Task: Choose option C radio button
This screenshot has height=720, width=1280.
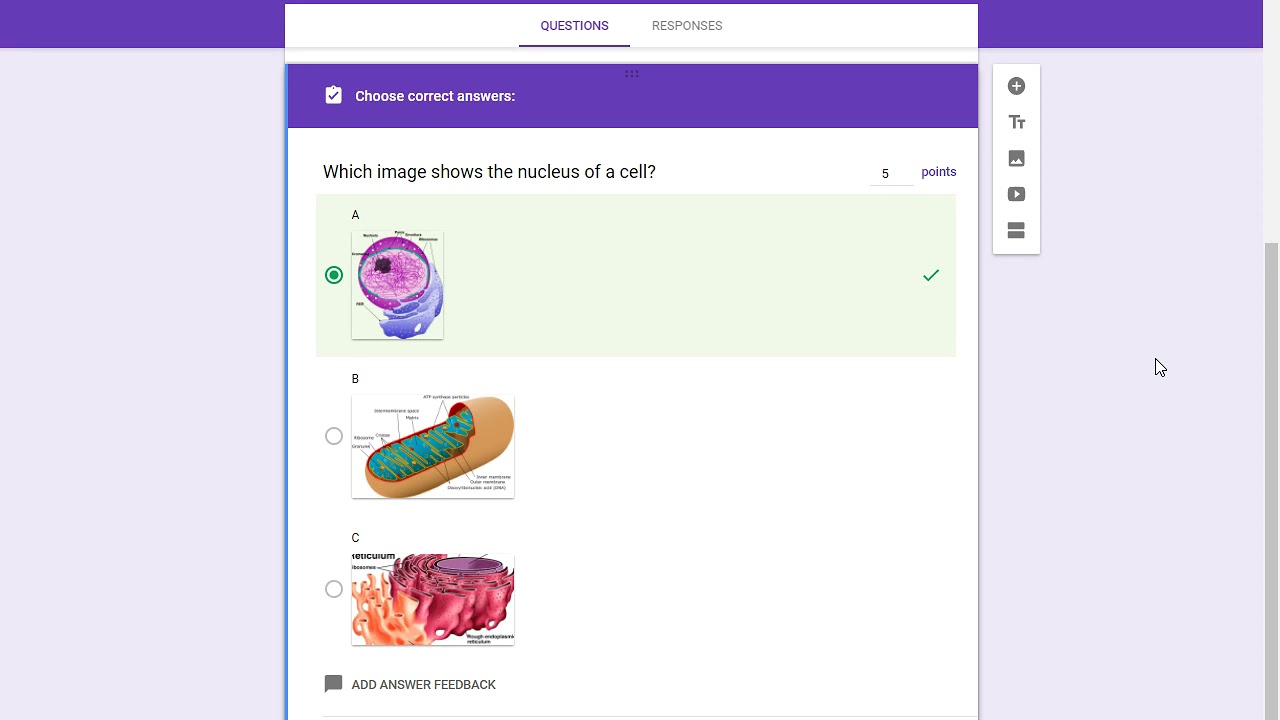Action: click(x=334, y=589)
